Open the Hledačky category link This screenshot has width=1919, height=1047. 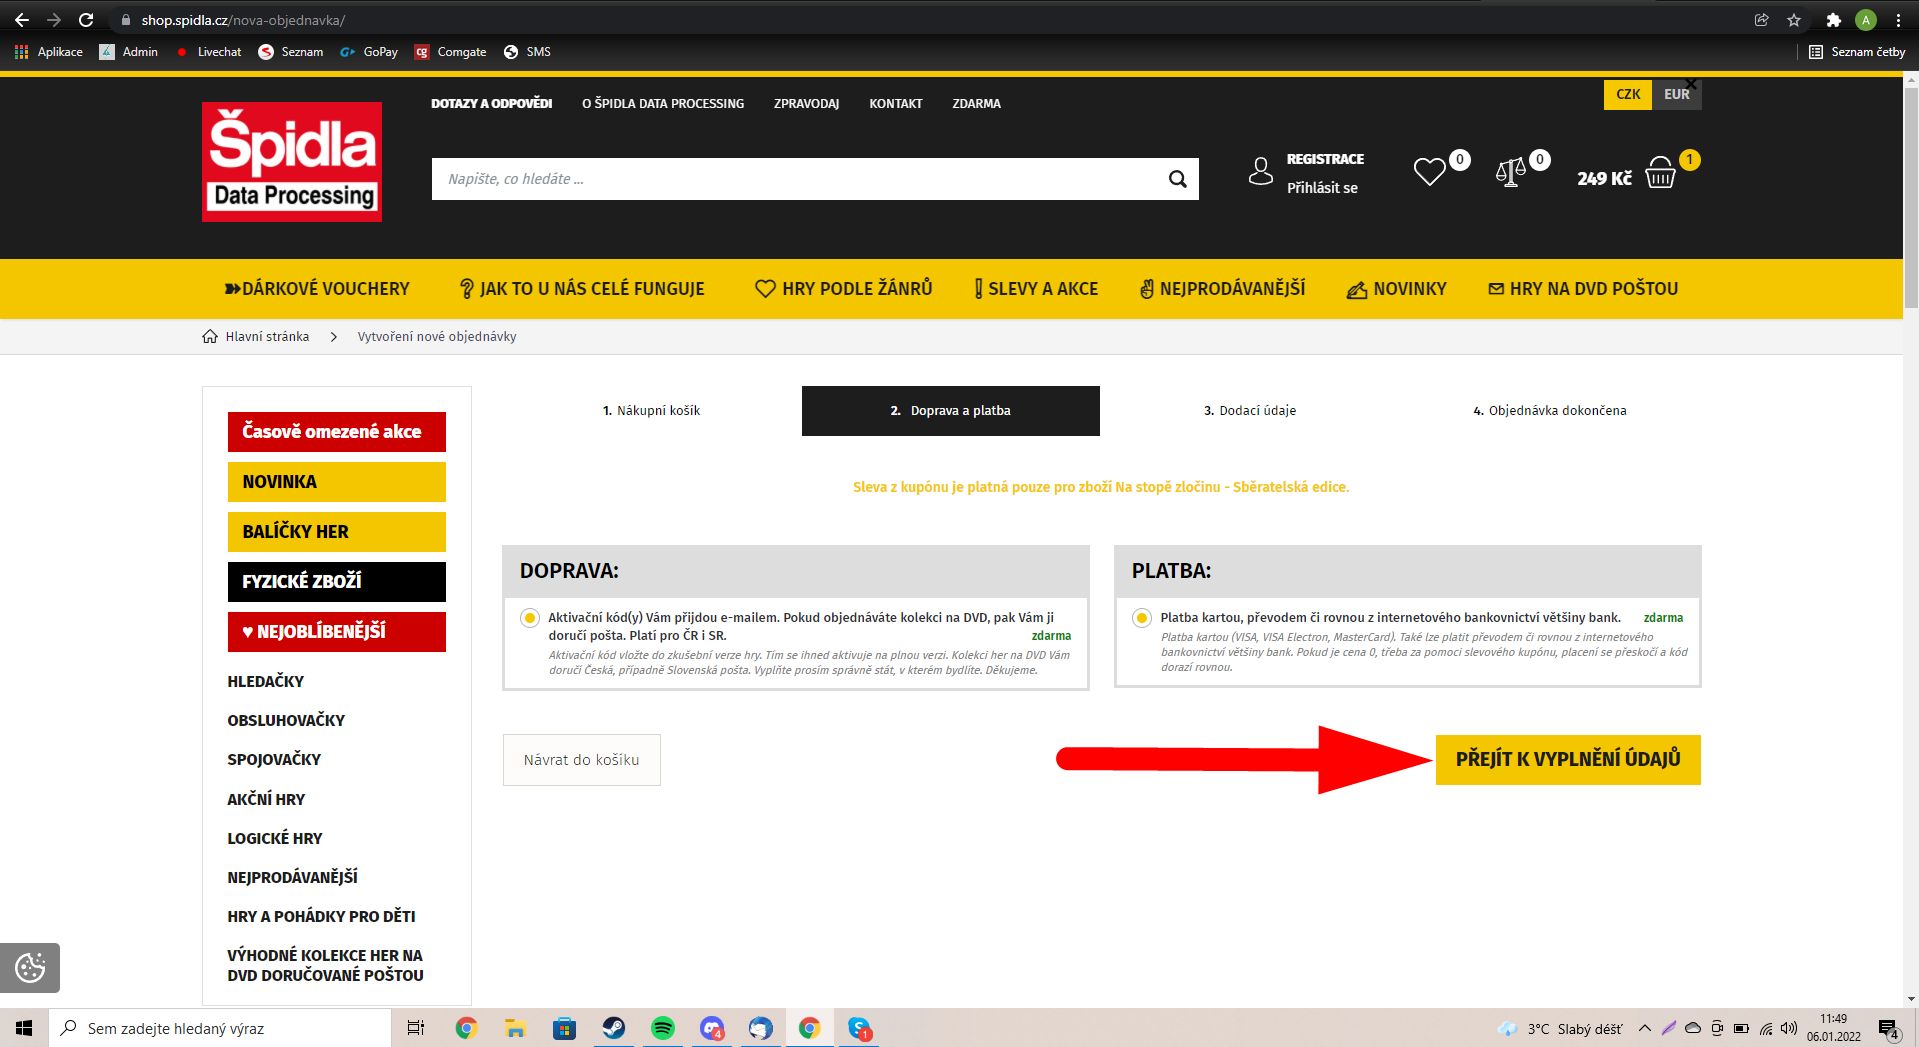pyautogui.click(x=266, y=682)
